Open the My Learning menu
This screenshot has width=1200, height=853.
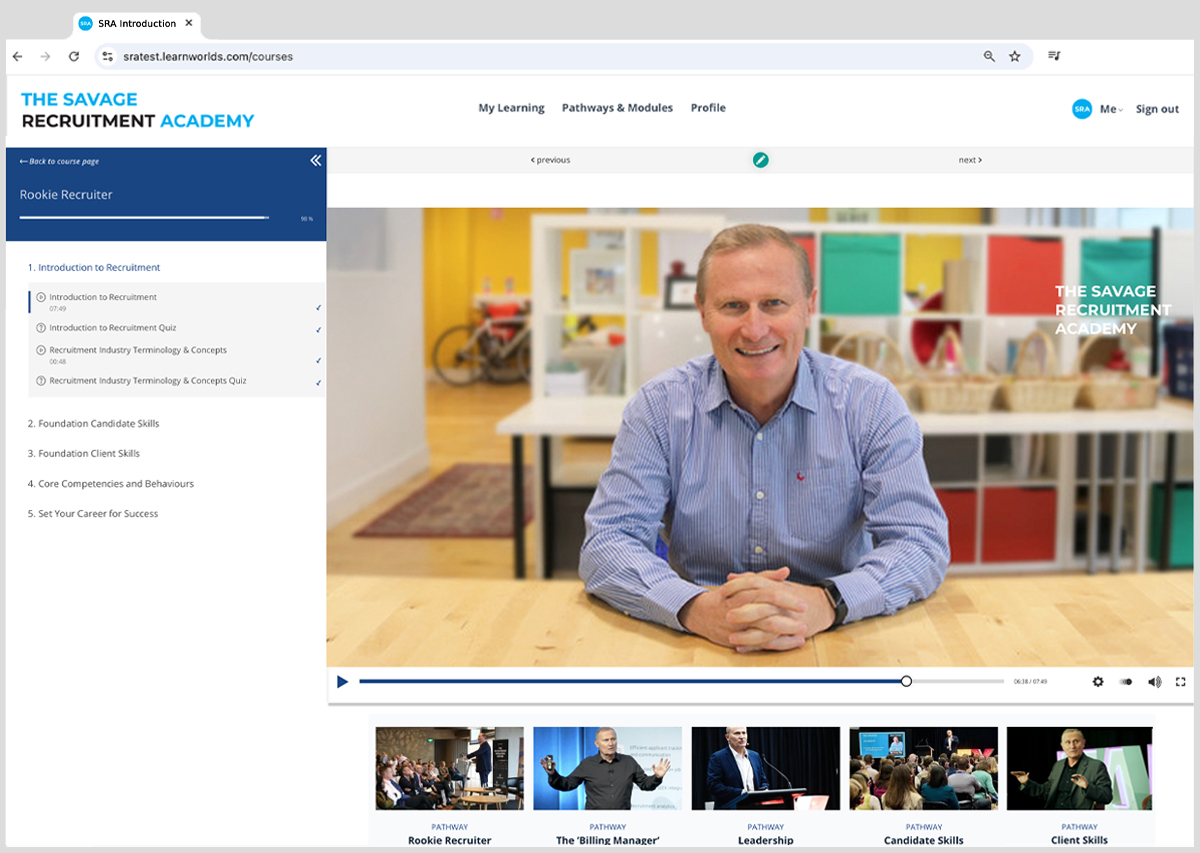point(511,108)
